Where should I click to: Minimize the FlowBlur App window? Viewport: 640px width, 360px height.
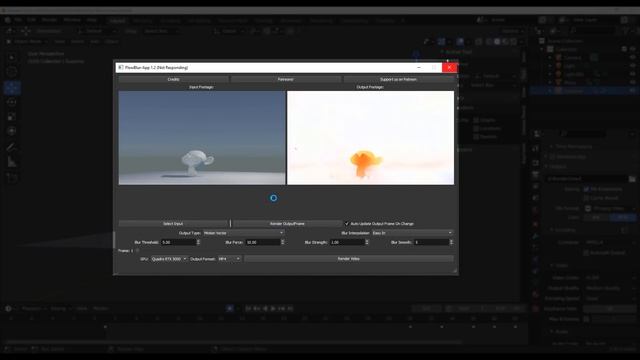419,67
